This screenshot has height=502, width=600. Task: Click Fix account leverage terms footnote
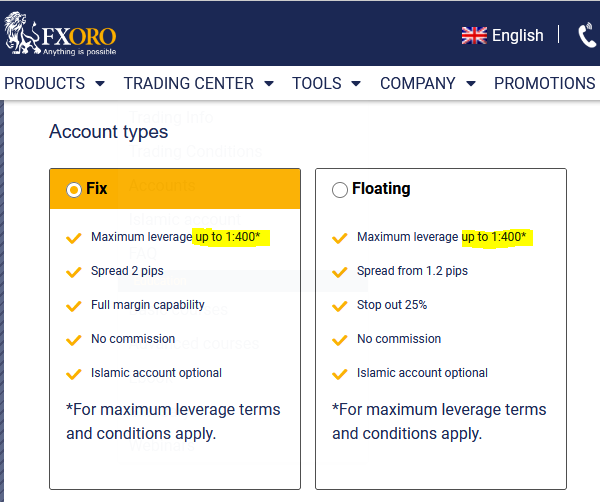pyautogui.click(x=173, y=422)
